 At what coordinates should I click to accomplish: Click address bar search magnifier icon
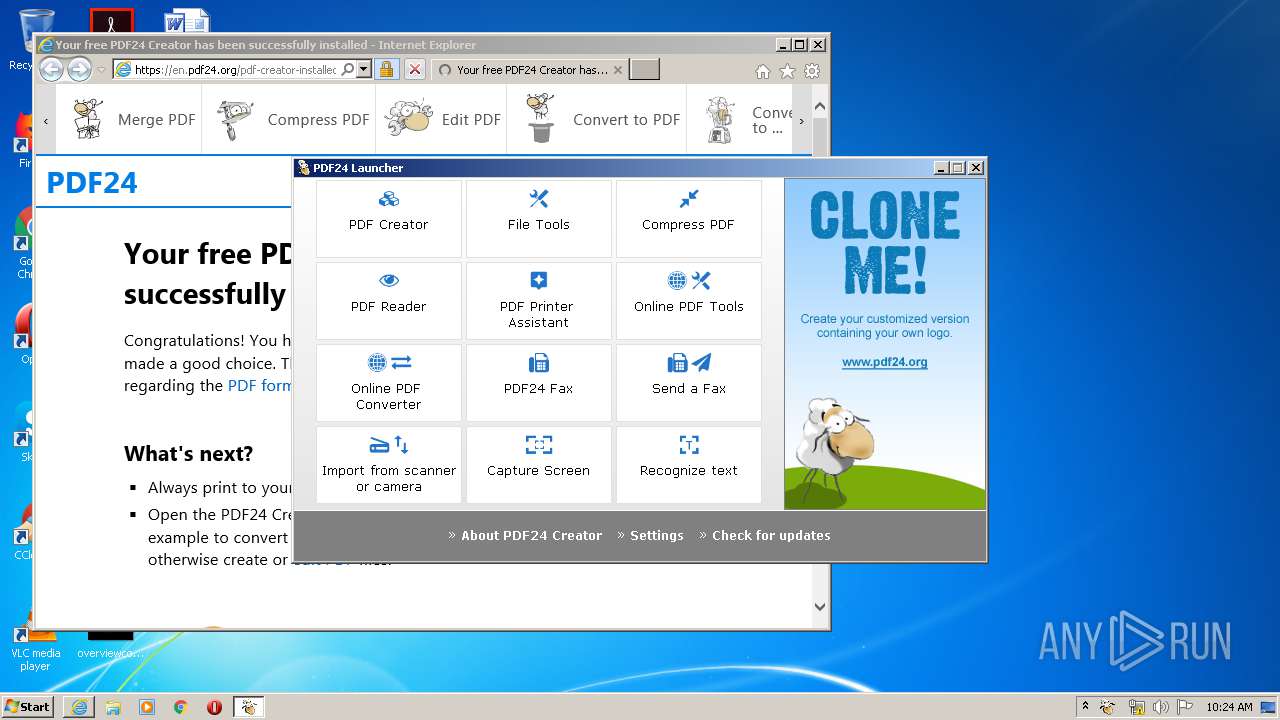(x=348, y=70)
